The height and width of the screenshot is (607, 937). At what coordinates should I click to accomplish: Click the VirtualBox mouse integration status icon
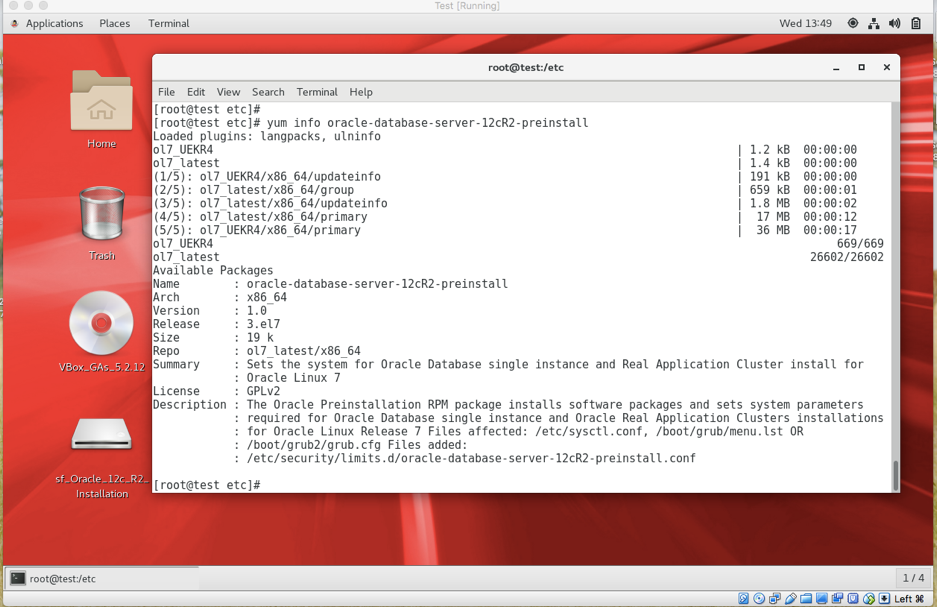pos(869,598)
